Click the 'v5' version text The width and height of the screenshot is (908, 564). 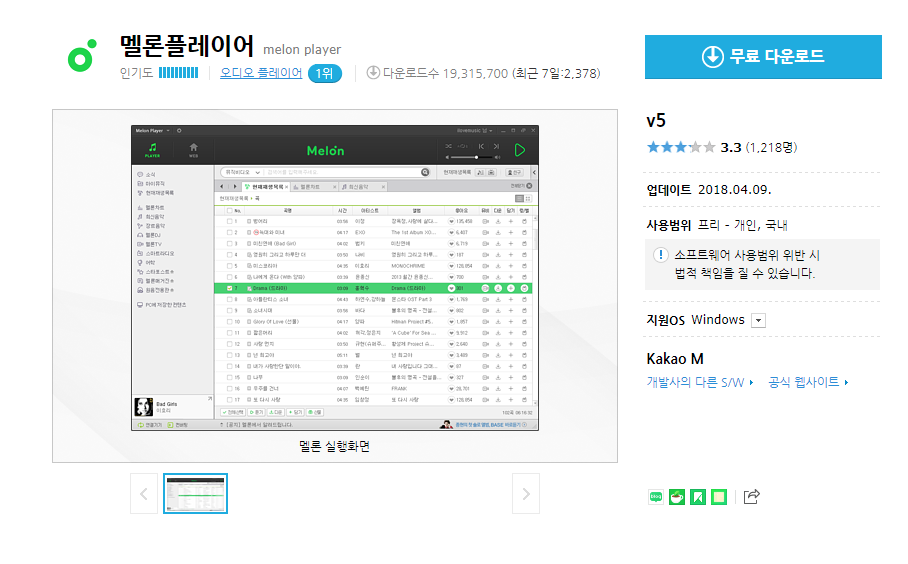[656, 120]
